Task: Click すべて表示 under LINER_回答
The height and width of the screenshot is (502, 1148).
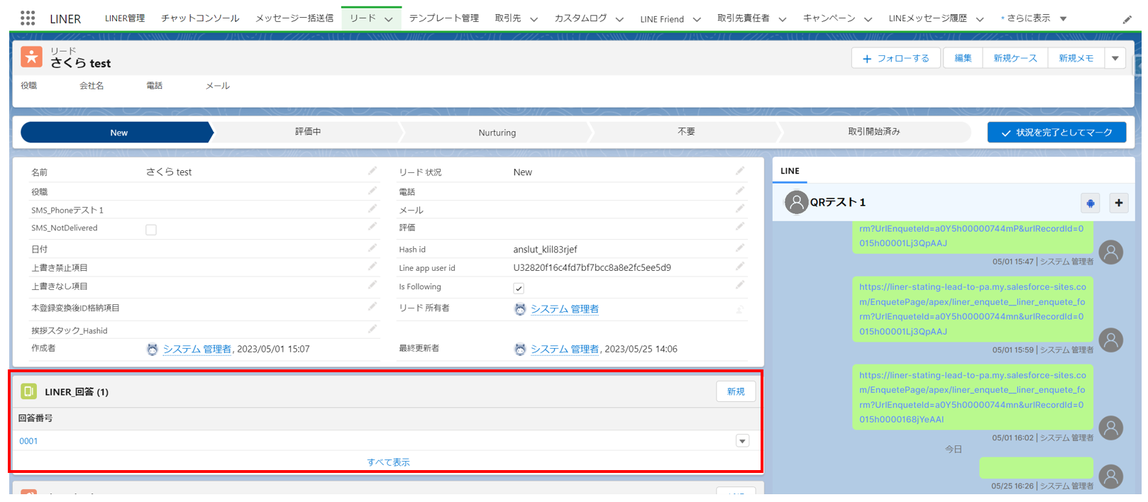Action: click(x=388, y=462)
